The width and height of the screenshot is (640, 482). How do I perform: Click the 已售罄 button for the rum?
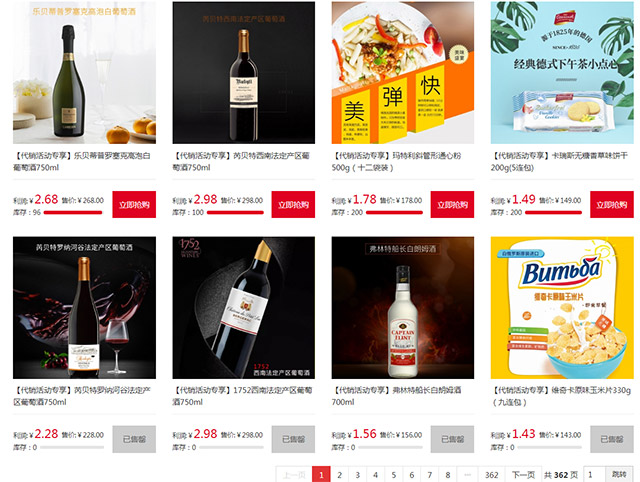(x=453, y=439)
